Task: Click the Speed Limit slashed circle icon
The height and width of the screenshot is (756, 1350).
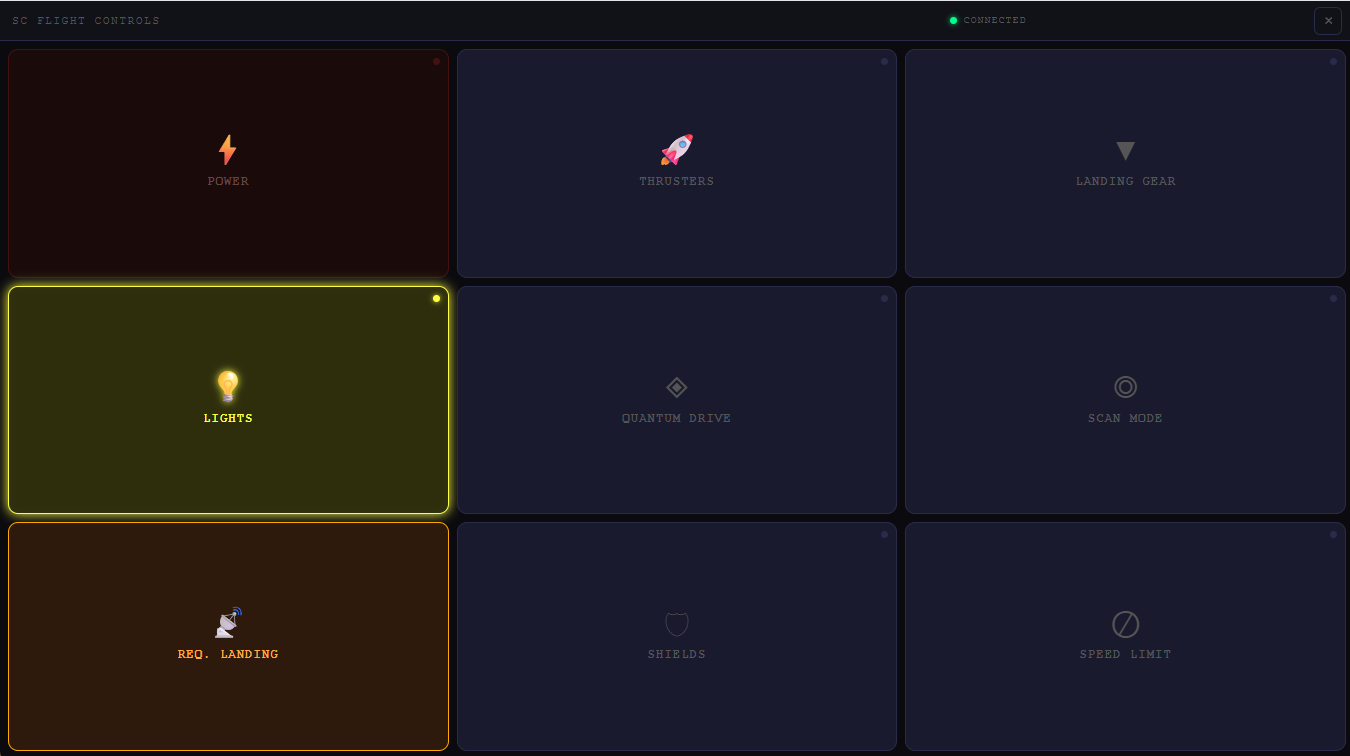Action: (1125, 624)
